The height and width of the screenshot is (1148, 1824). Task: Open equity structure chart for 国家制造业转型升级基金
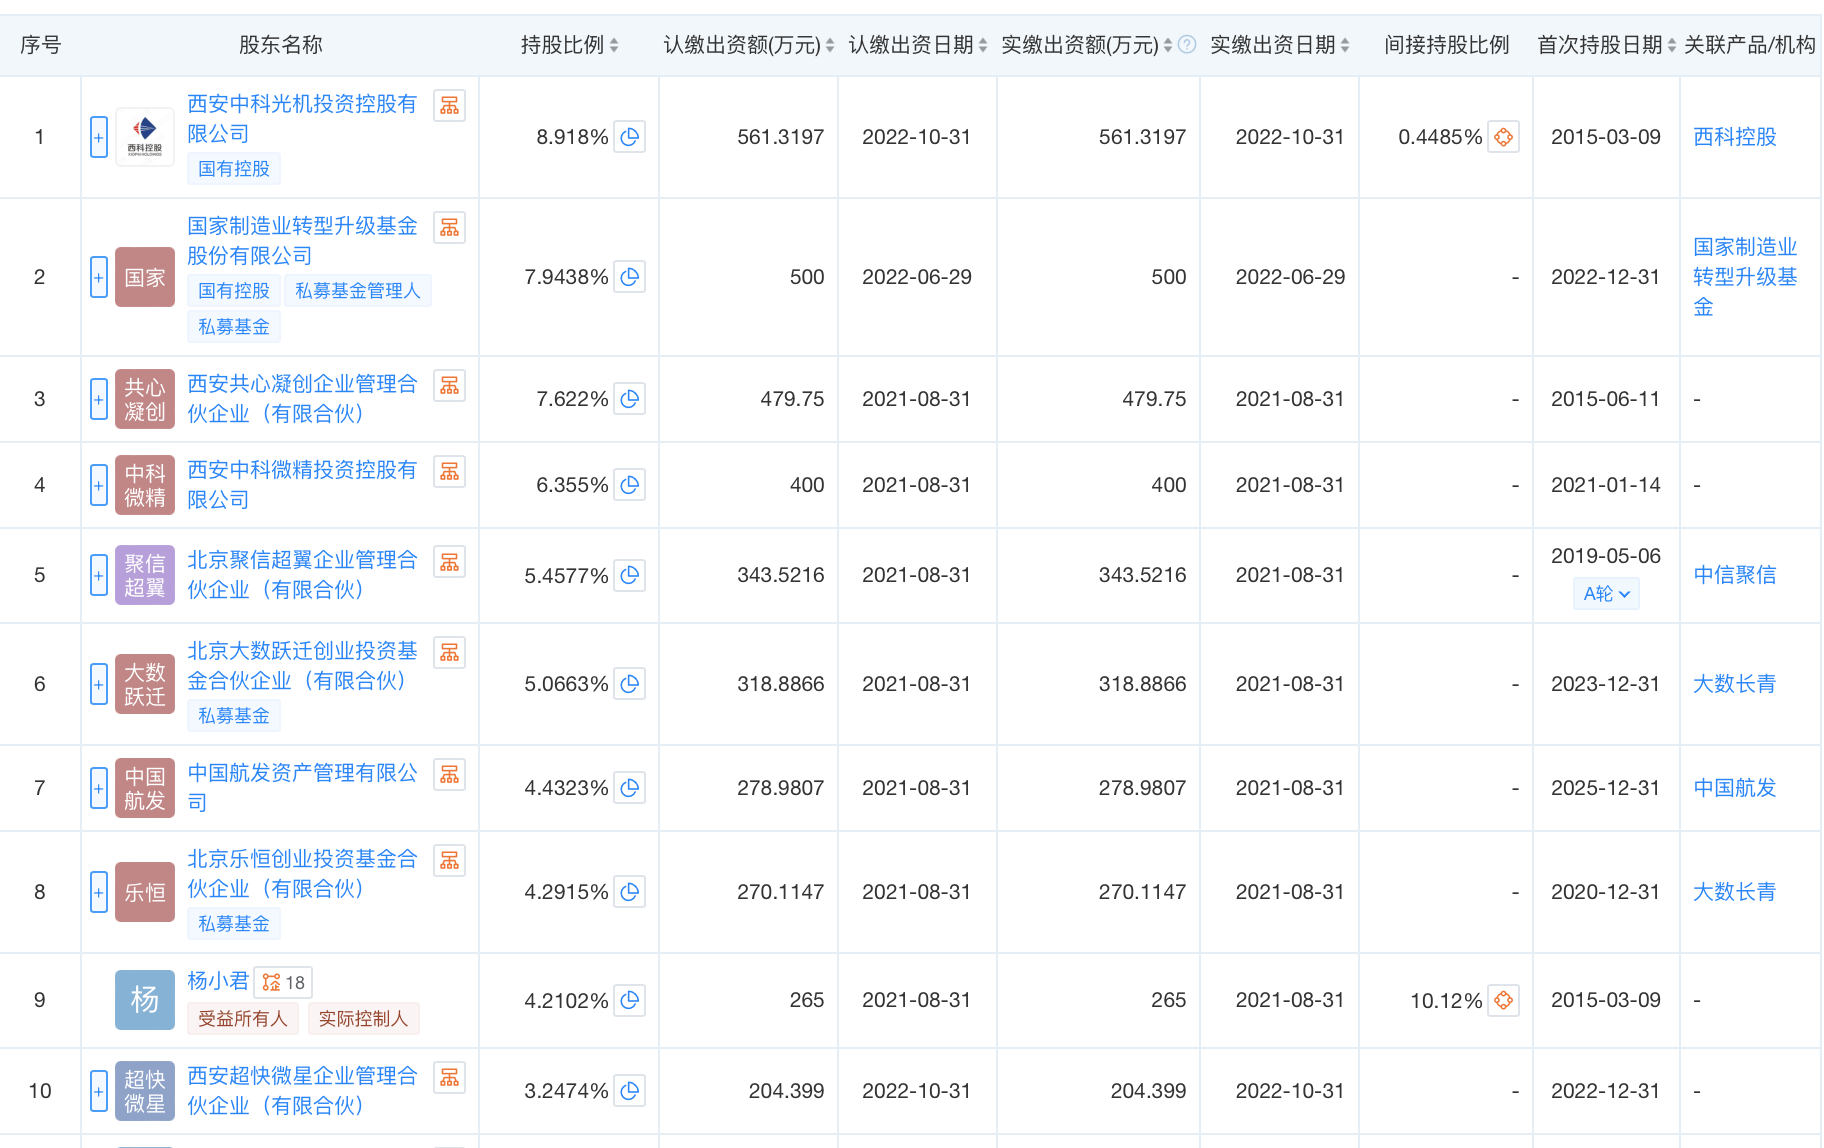tap(450, 227)
